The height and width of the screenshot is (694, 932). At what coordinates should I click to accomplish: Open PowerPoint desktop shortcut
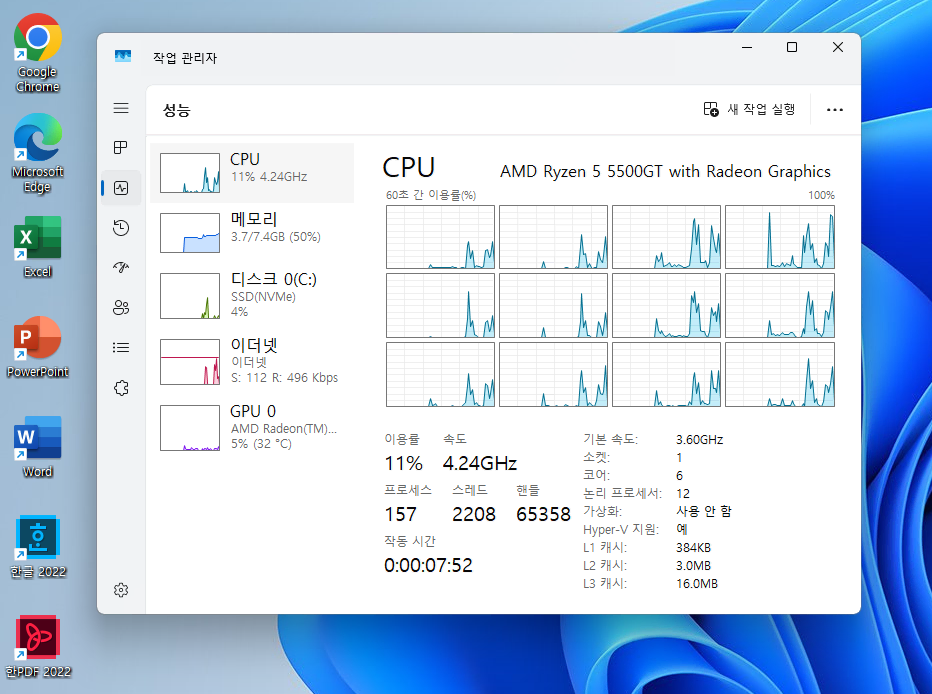coord(37,347)
